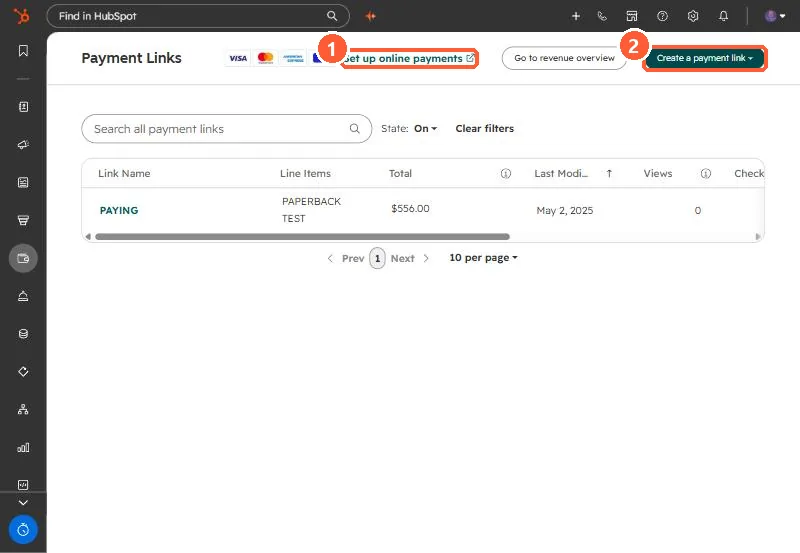Open the help question mark icon
This screenshot has width=800, height=553.
coord(662,16)
